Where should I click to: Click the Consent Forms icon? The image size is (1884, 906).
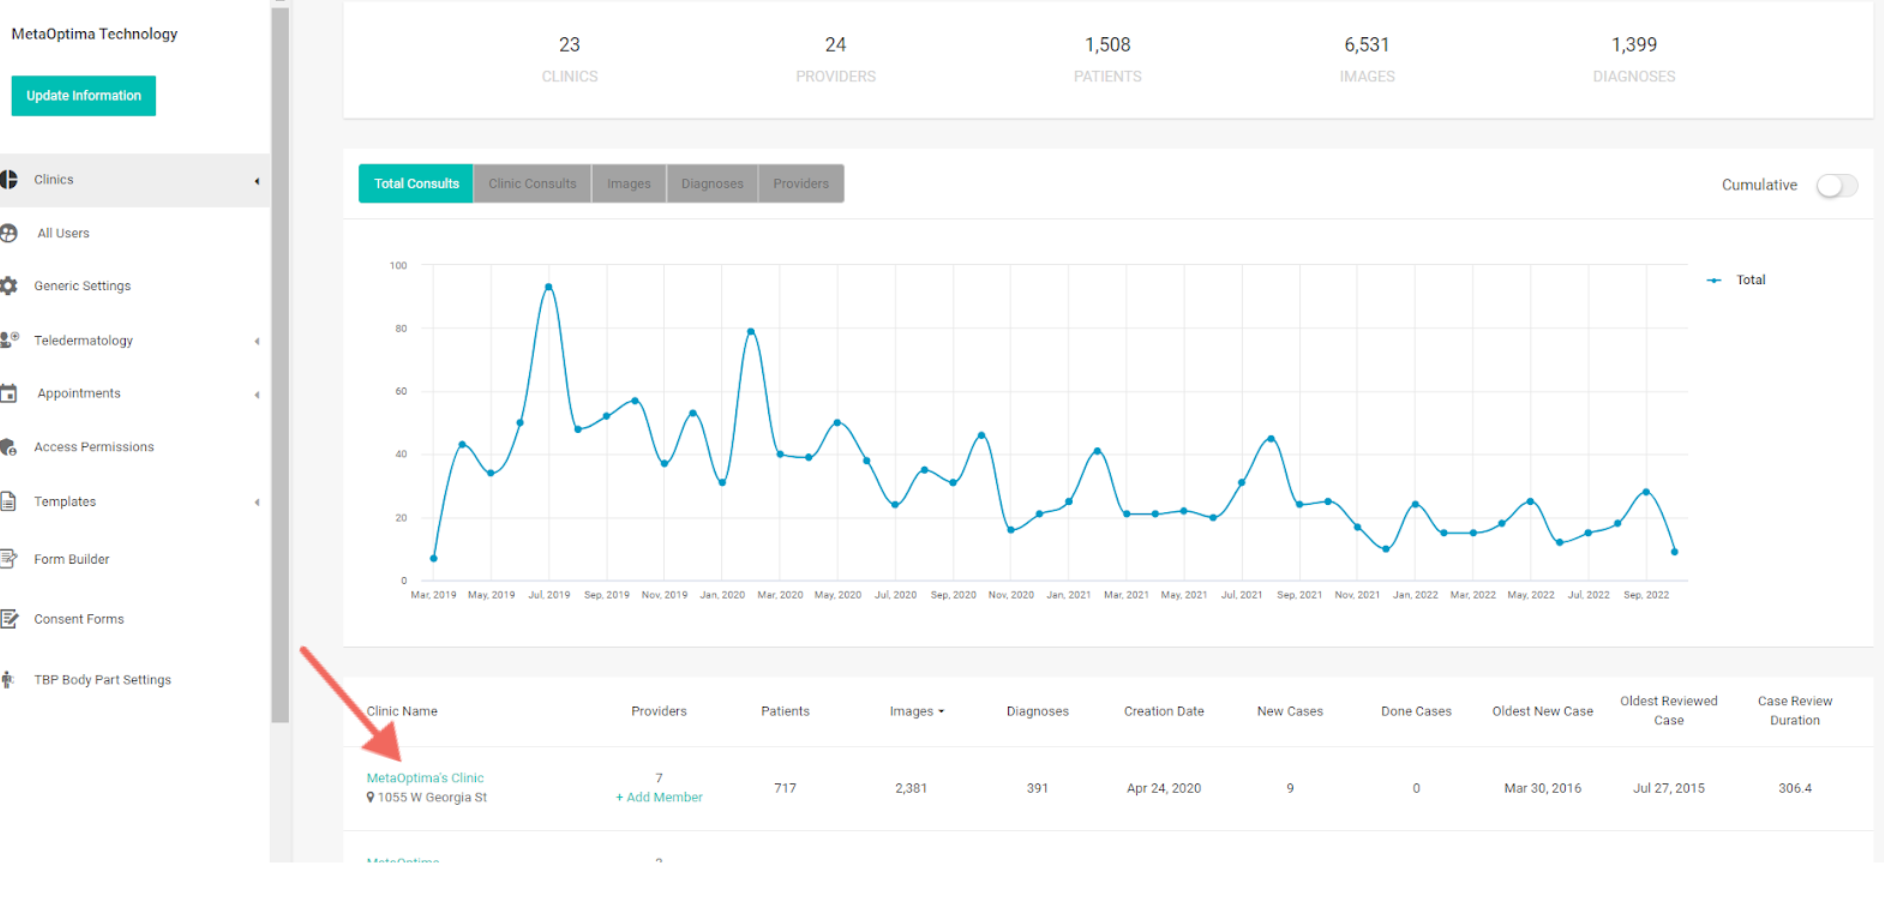click(9, 619)
